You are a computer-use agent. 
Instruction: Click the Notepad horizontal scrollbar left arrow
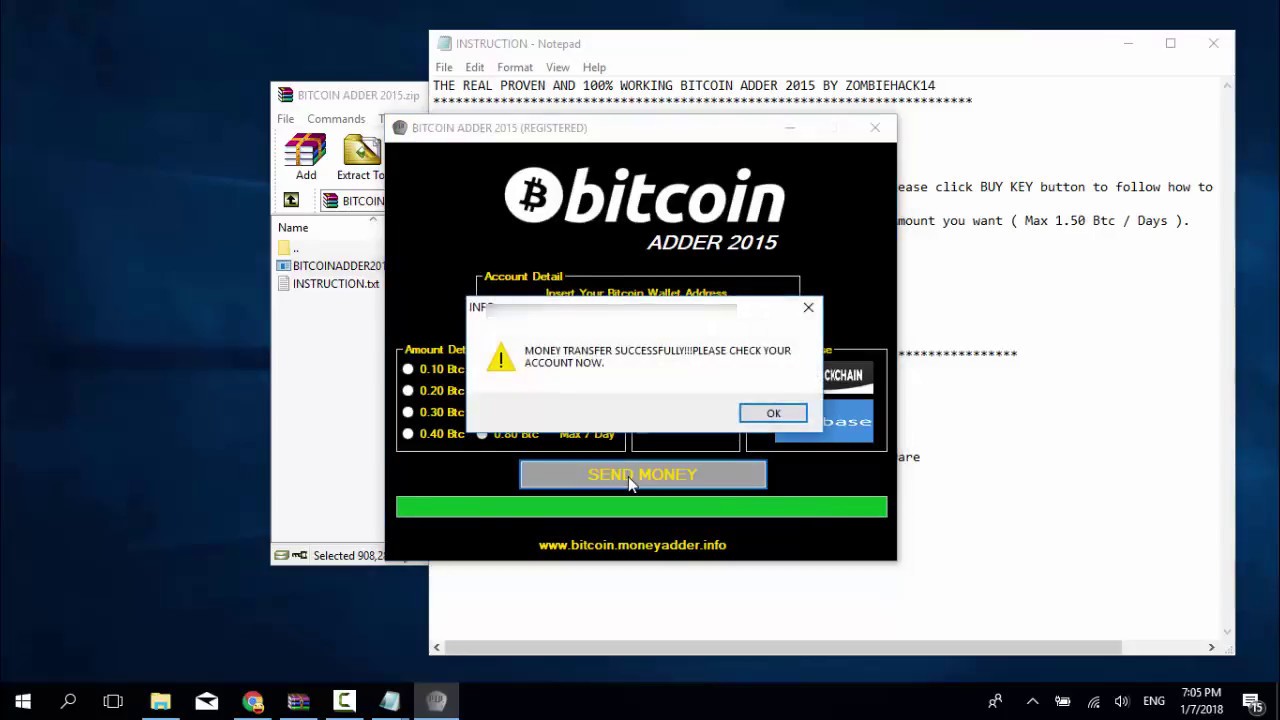(437, 648)
